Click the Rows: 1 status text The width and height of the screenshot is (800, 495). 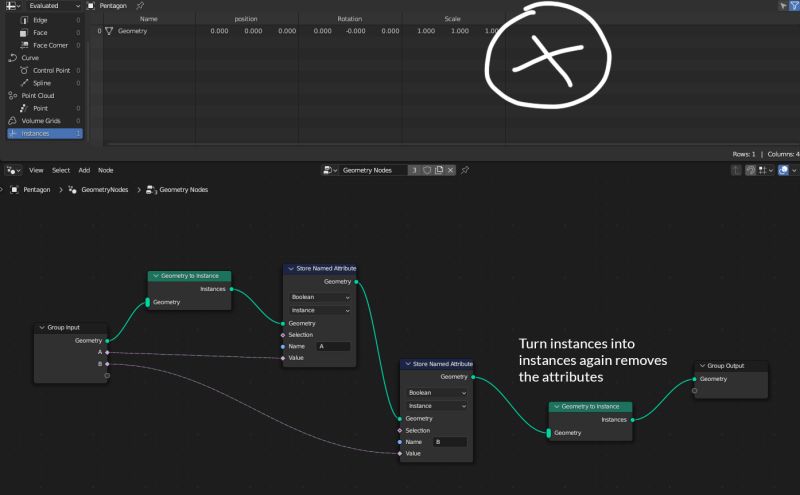[x=743, y=154]
